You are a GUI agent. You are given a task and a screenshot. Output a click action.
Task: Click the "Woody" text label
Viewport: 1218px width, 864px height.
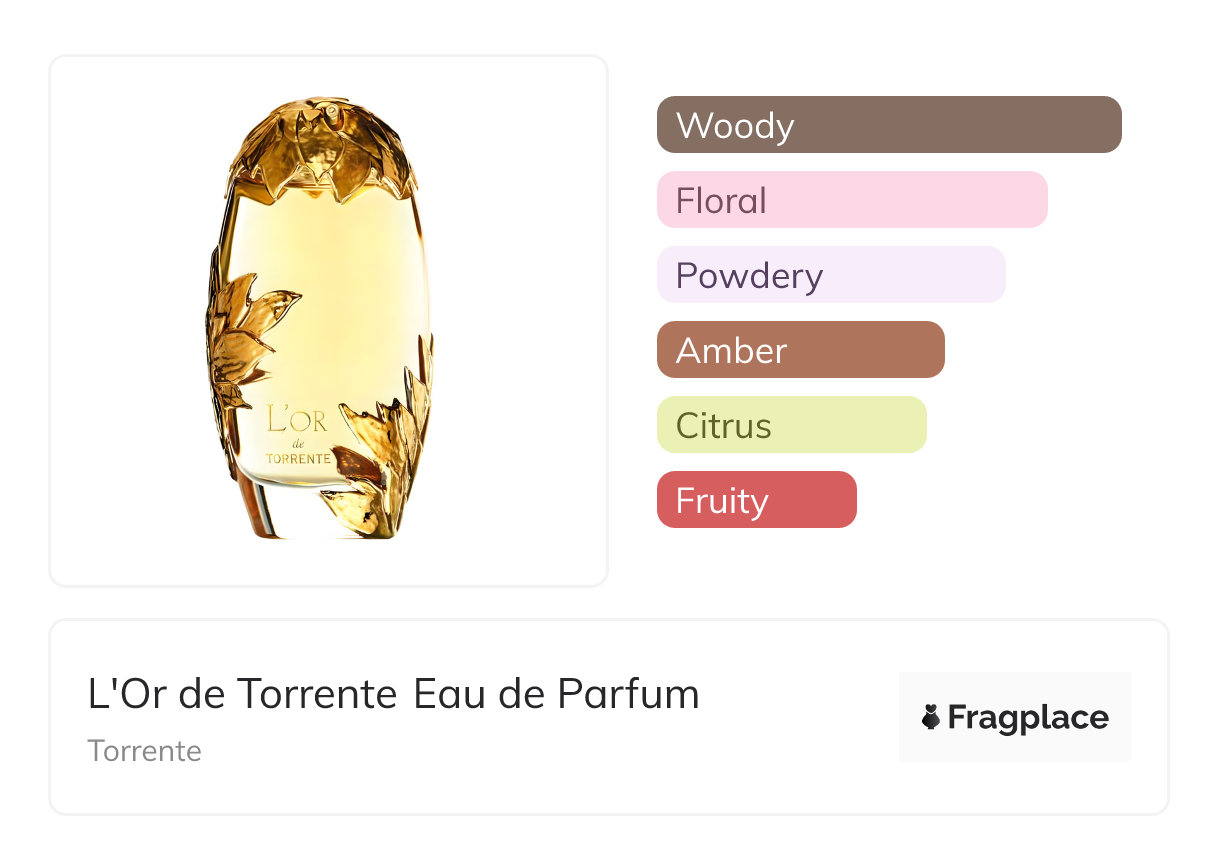735,126
